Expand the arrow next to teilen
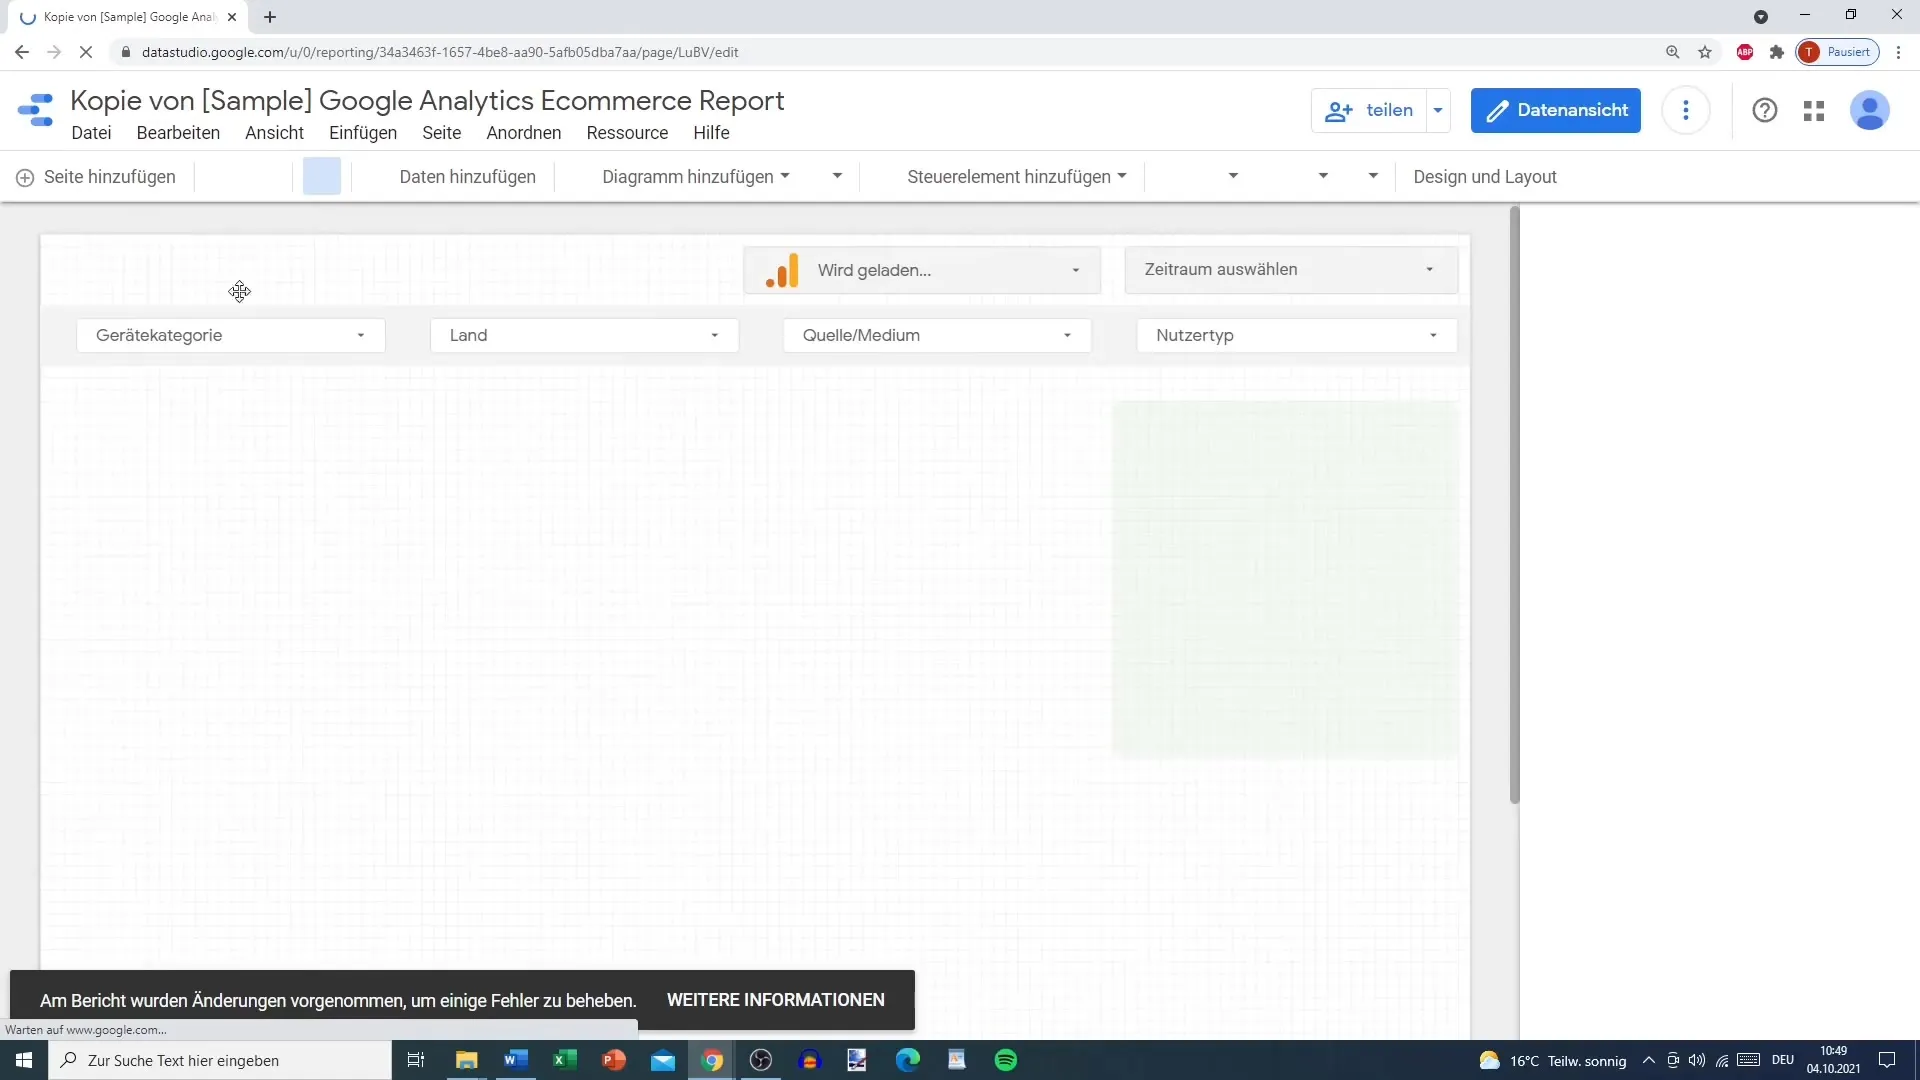Image resolution: width=1920 pixels, height=1080 pixels. 1438,110
